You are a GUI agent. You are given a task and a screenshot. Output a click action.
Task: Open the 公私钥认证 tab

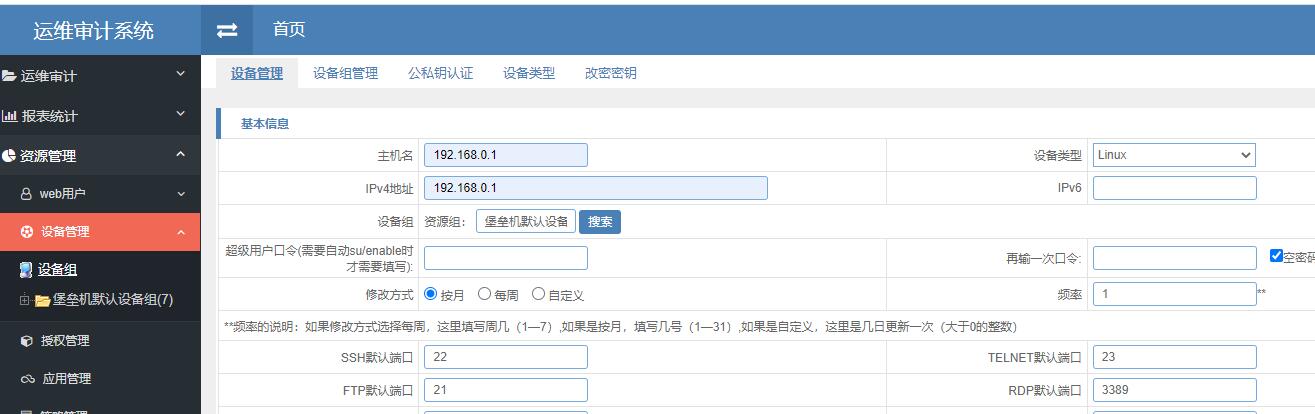tap(440, 73)
